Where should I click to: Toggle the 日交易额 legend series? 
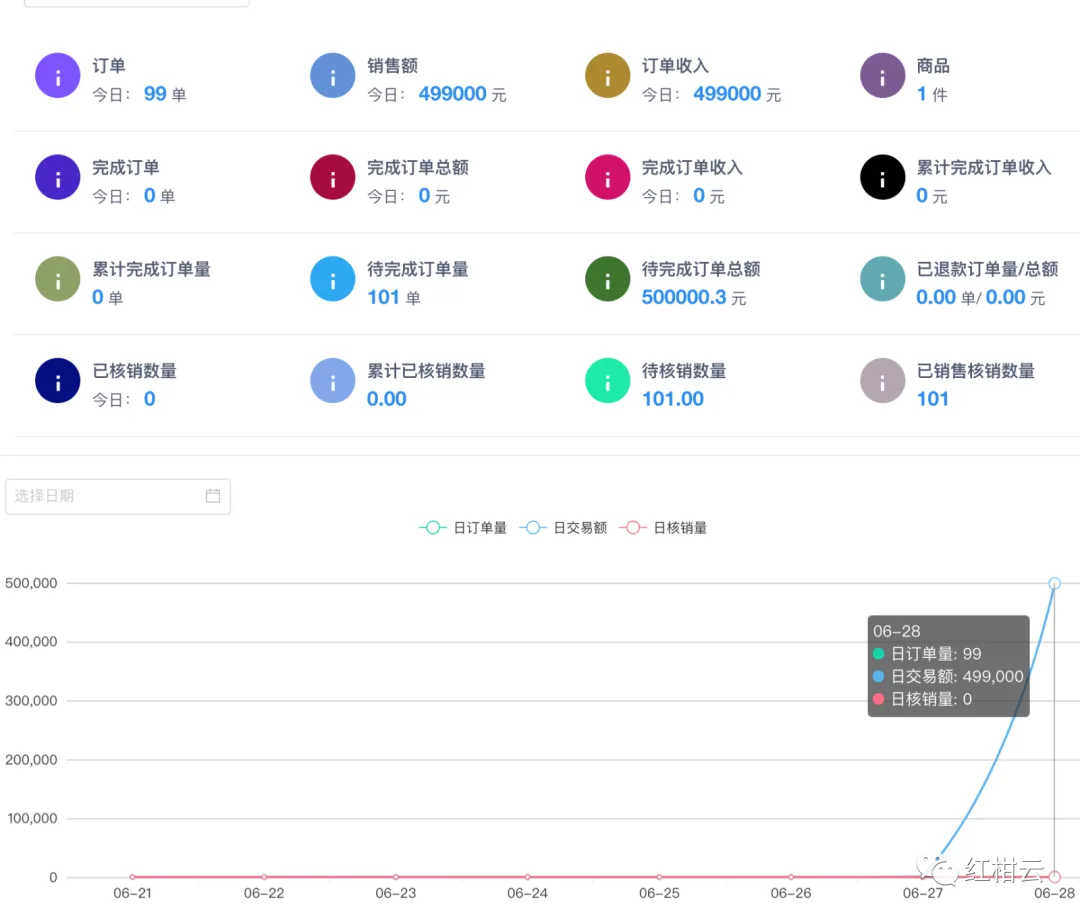563,528
